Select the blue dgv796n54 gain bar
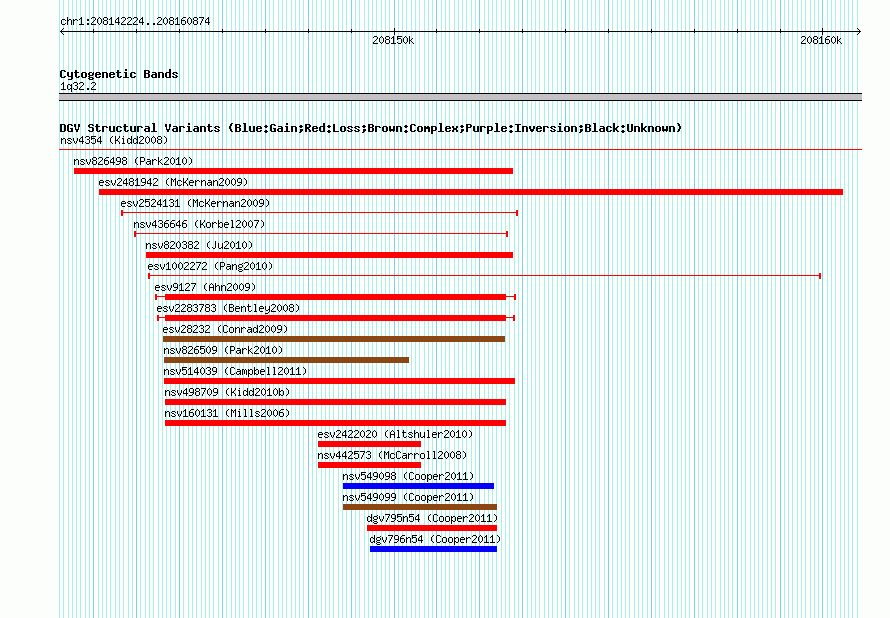 tap(434, 549)
